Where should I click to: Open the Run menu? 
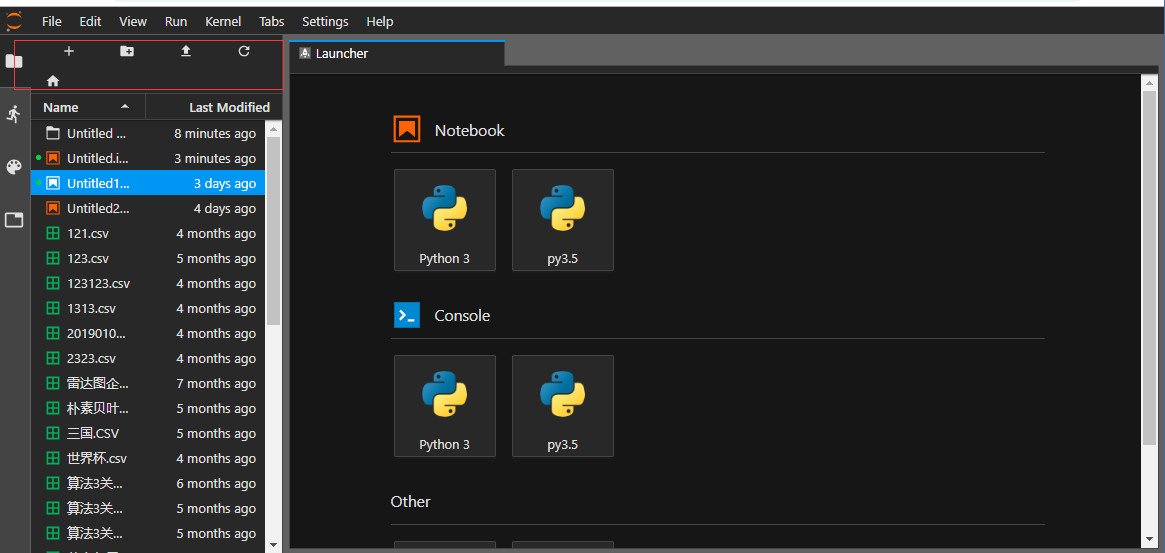[x=176, y=22]
